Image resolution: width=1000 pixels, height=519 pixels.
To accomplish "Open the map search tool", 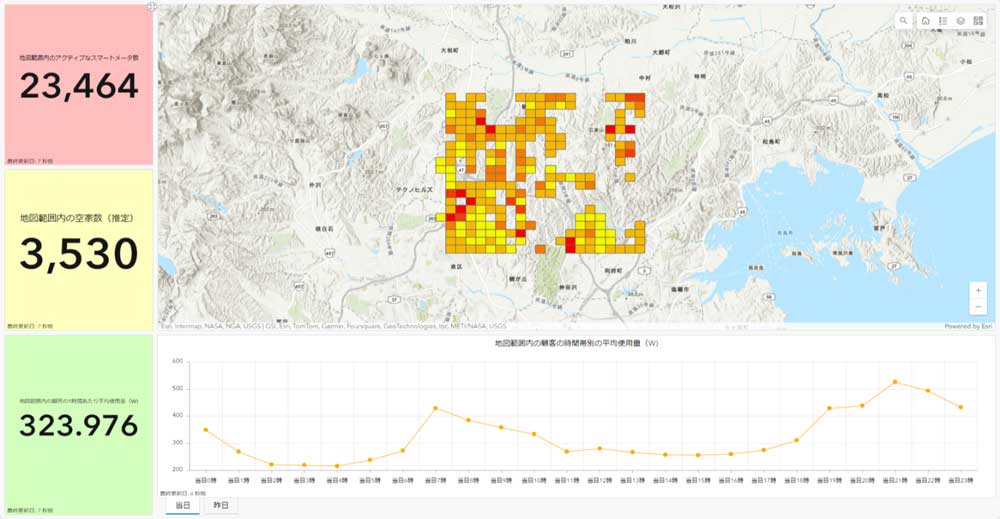I will tap(904, 20).
